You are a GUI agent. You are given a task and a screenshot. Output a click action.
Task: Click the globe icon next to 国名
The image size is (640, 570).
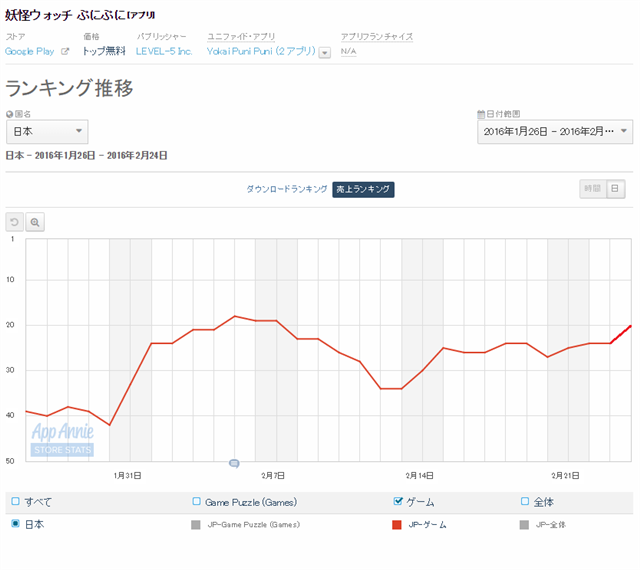(x=9, y=114)
